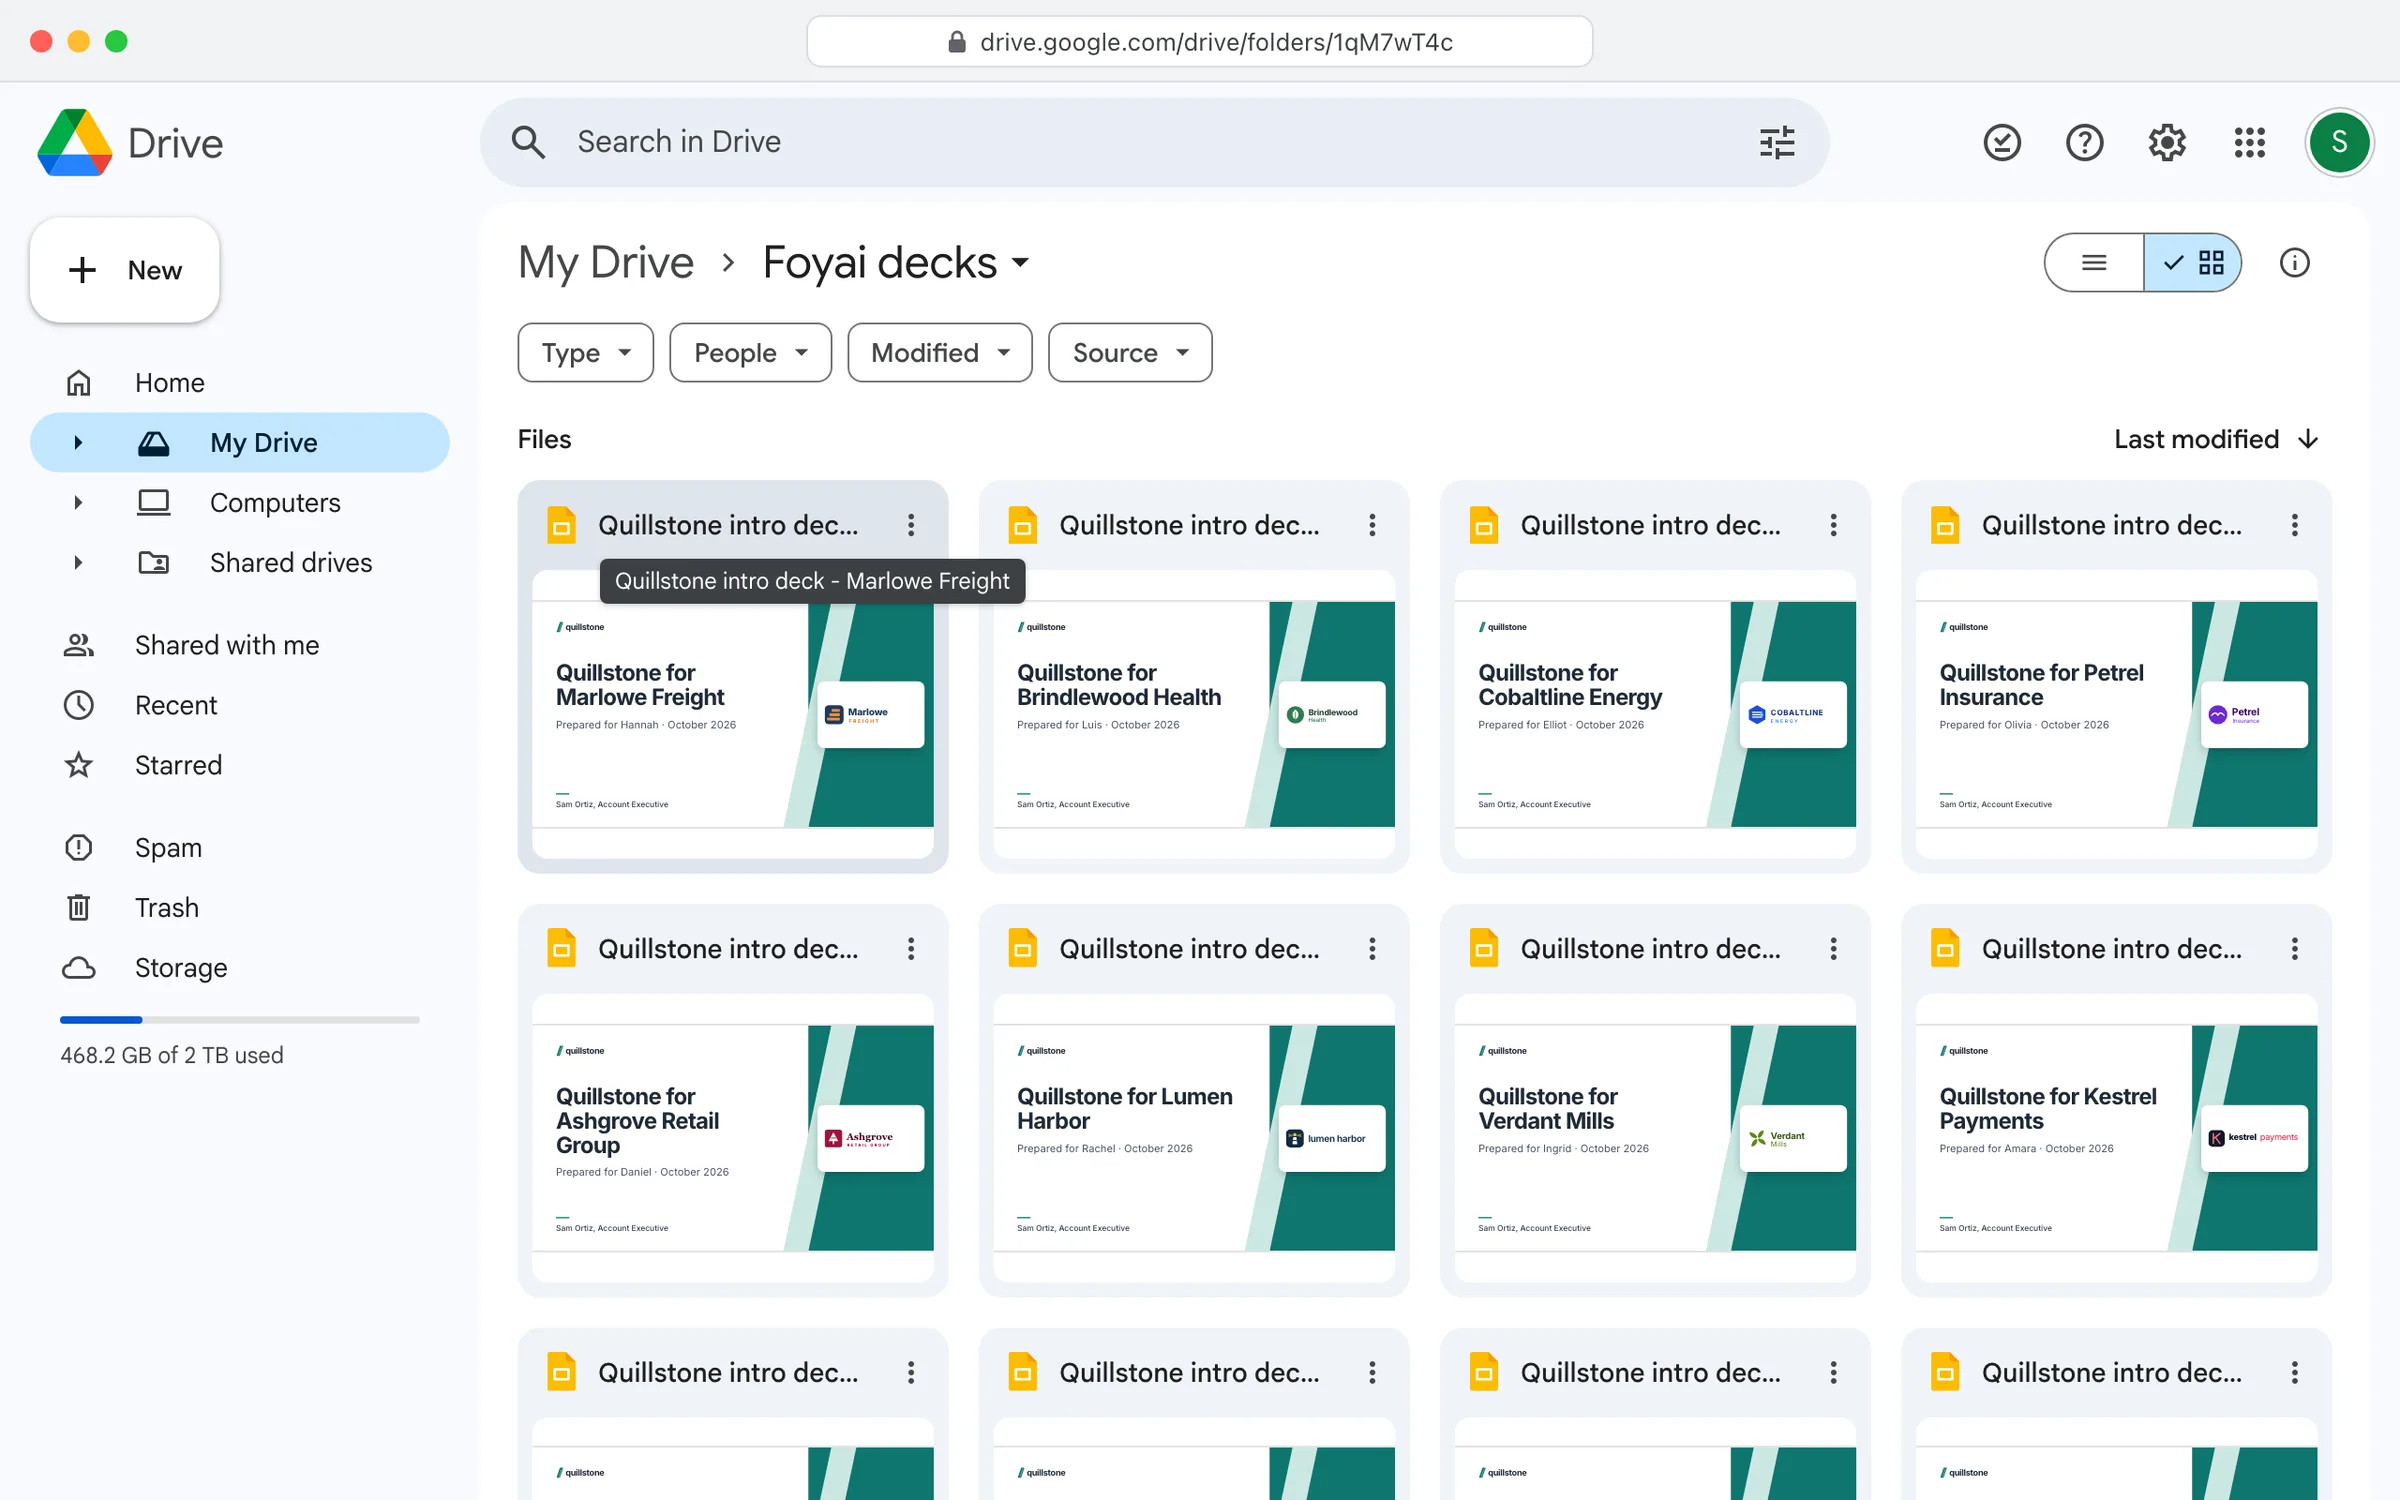Switch to list layout view

2094,263
